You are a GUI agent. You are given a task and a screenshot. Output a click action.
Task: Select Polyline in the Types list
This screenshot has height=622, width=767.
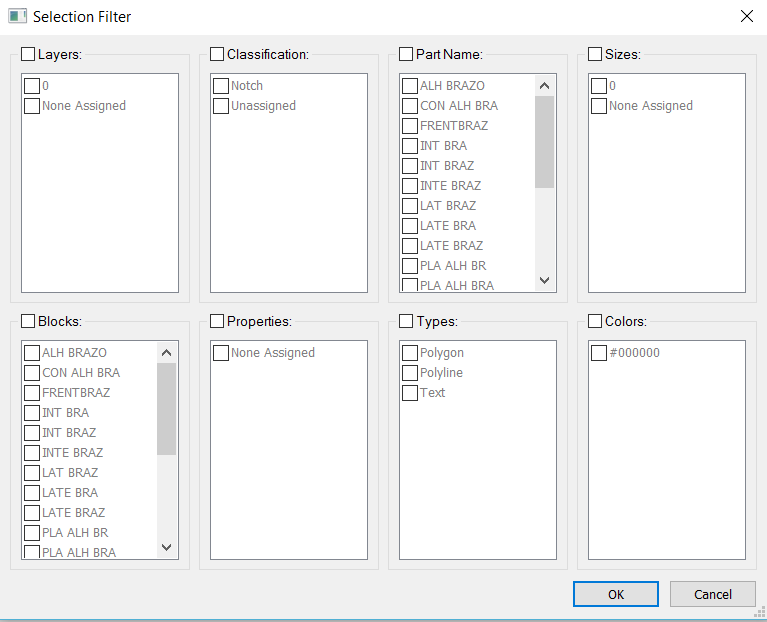click(x=410, y=373)
